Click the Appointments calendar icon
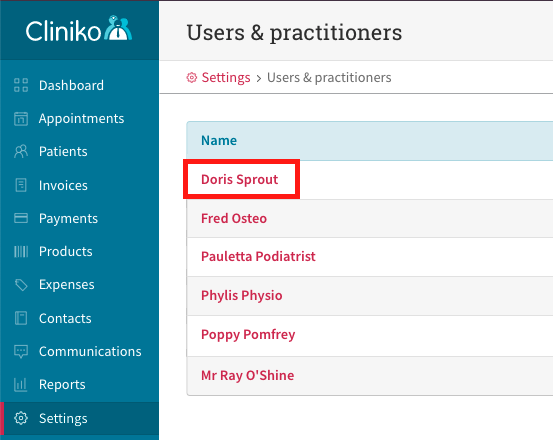Screen dimensions: 553x440 click(21, 118)
